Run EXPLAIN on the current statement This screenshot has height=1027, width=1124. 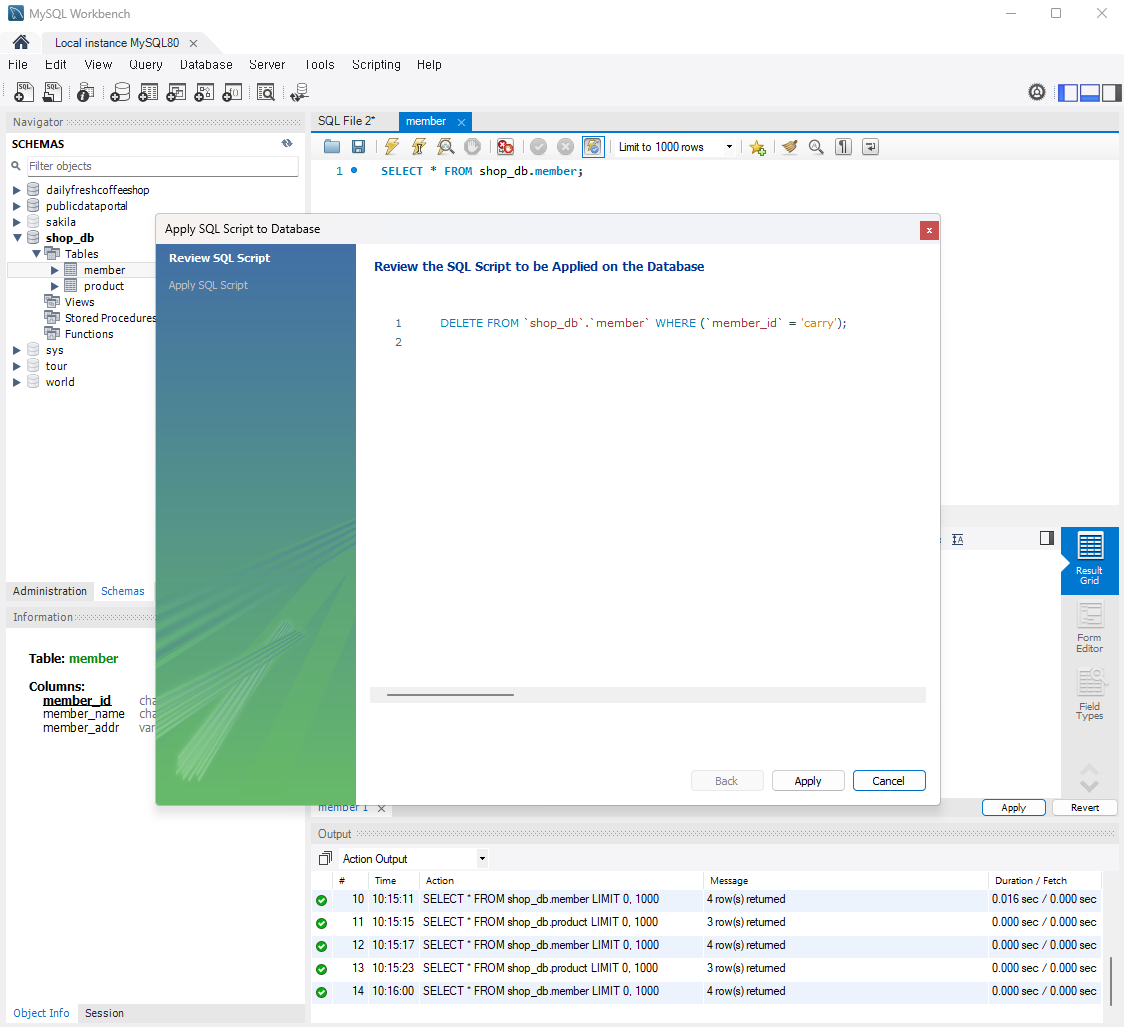point(446,147)
